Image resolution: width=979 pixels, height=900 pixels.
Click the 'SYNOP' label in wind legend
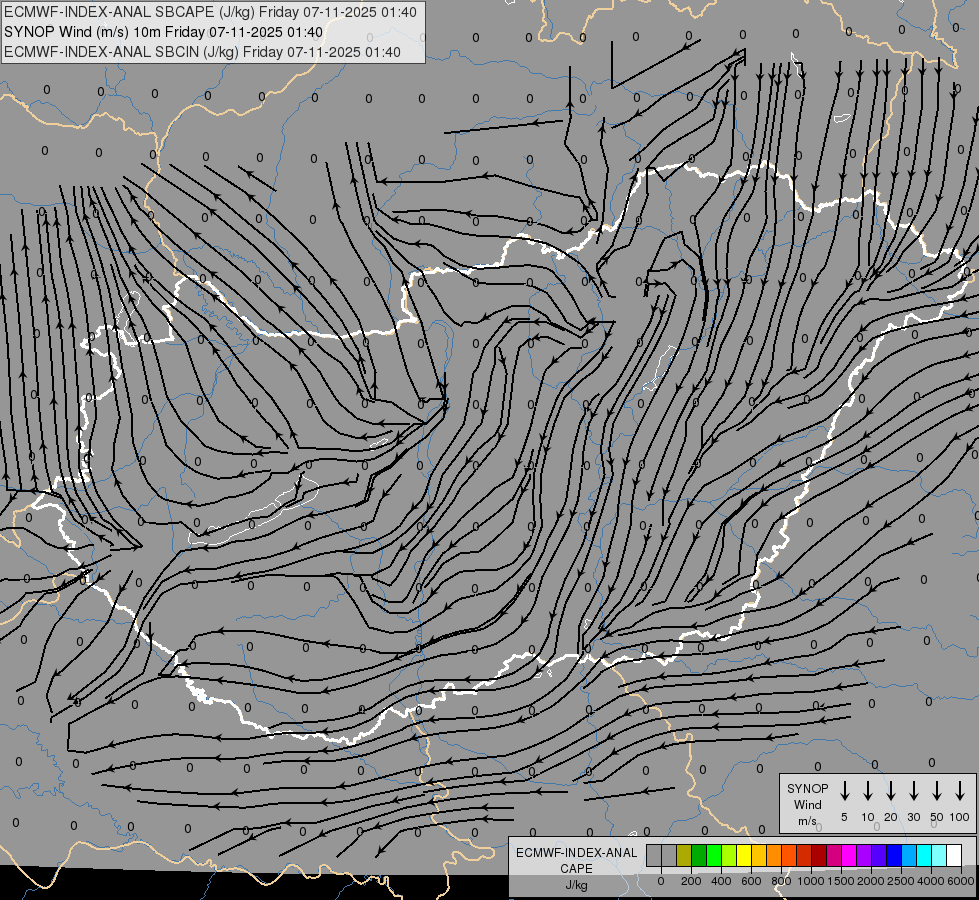pyautogui.click(x=807, y=789)
